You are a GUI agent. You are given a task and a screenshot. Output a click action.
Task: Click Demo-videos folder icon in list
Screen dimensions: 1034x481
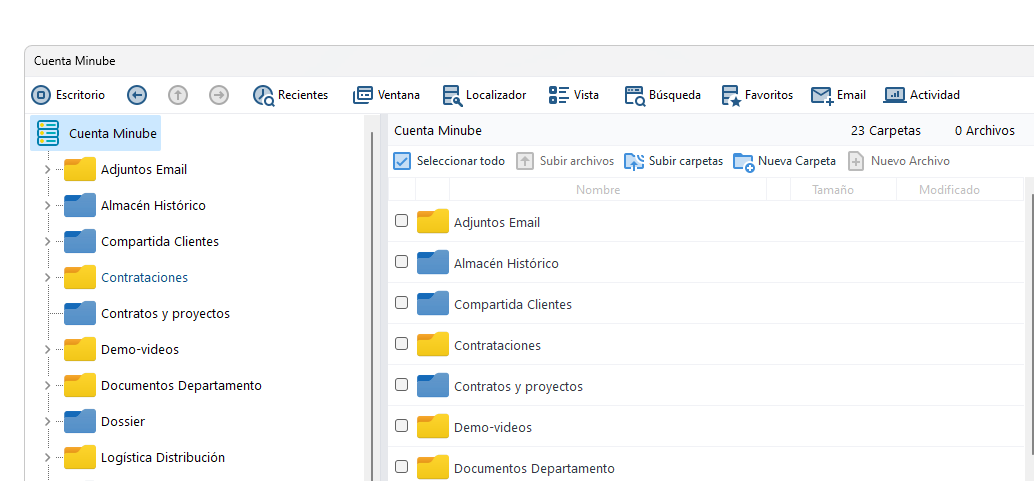[433, 426]
